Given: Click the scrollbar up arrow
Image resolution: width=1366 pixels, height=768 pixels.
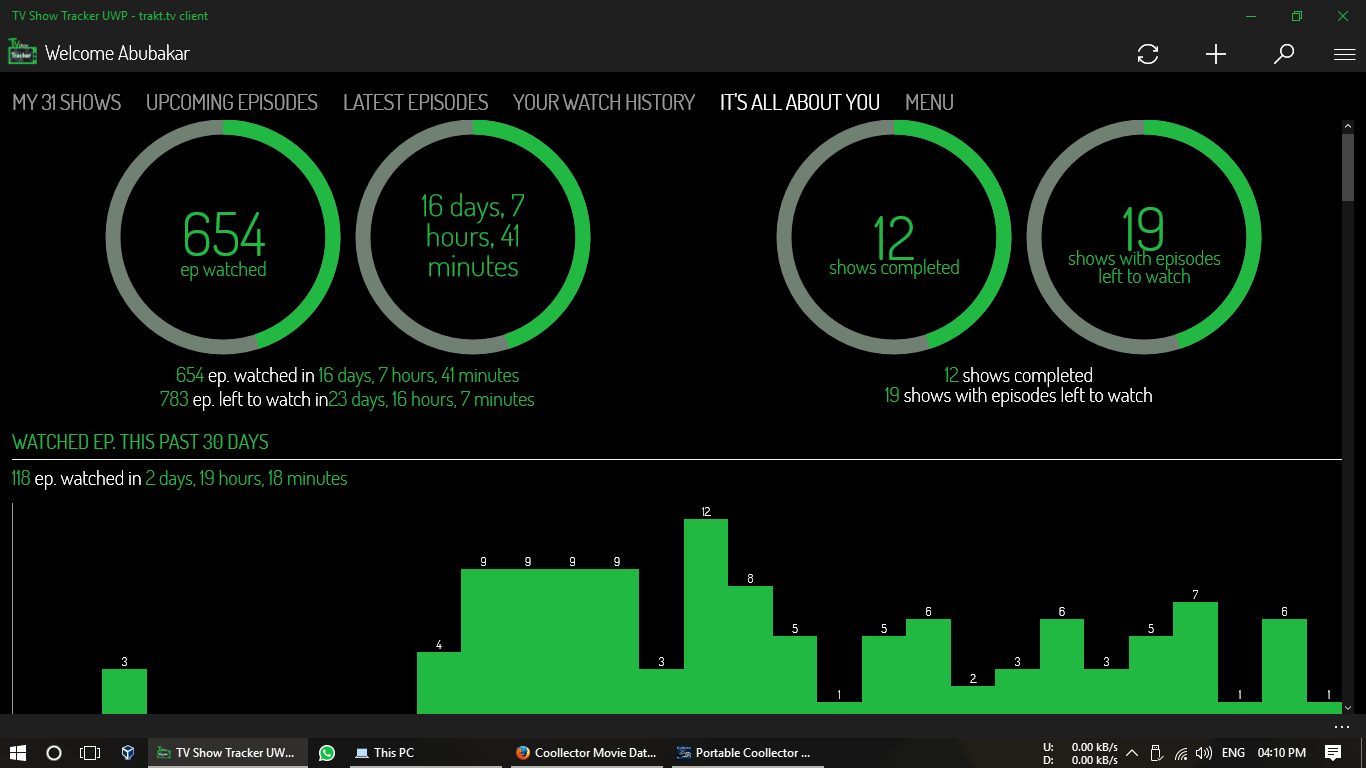Looking at the screenshot, I should pos(1348,127).
